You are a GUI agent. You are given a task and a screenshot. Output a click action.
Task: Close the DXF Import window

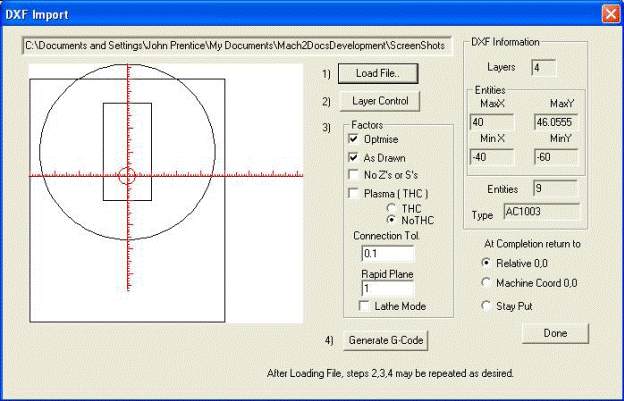coord(610,14)
